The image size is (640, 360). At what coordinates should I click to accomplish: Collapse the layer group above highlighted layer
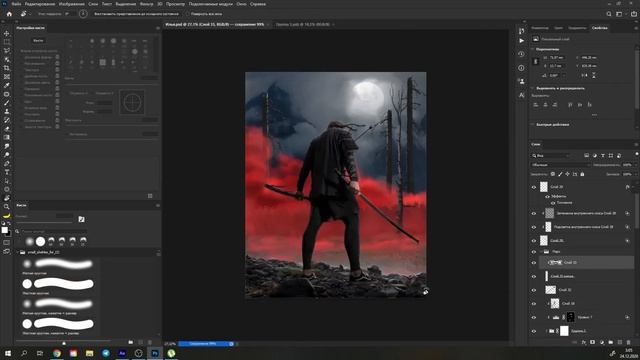click(542, 252)
